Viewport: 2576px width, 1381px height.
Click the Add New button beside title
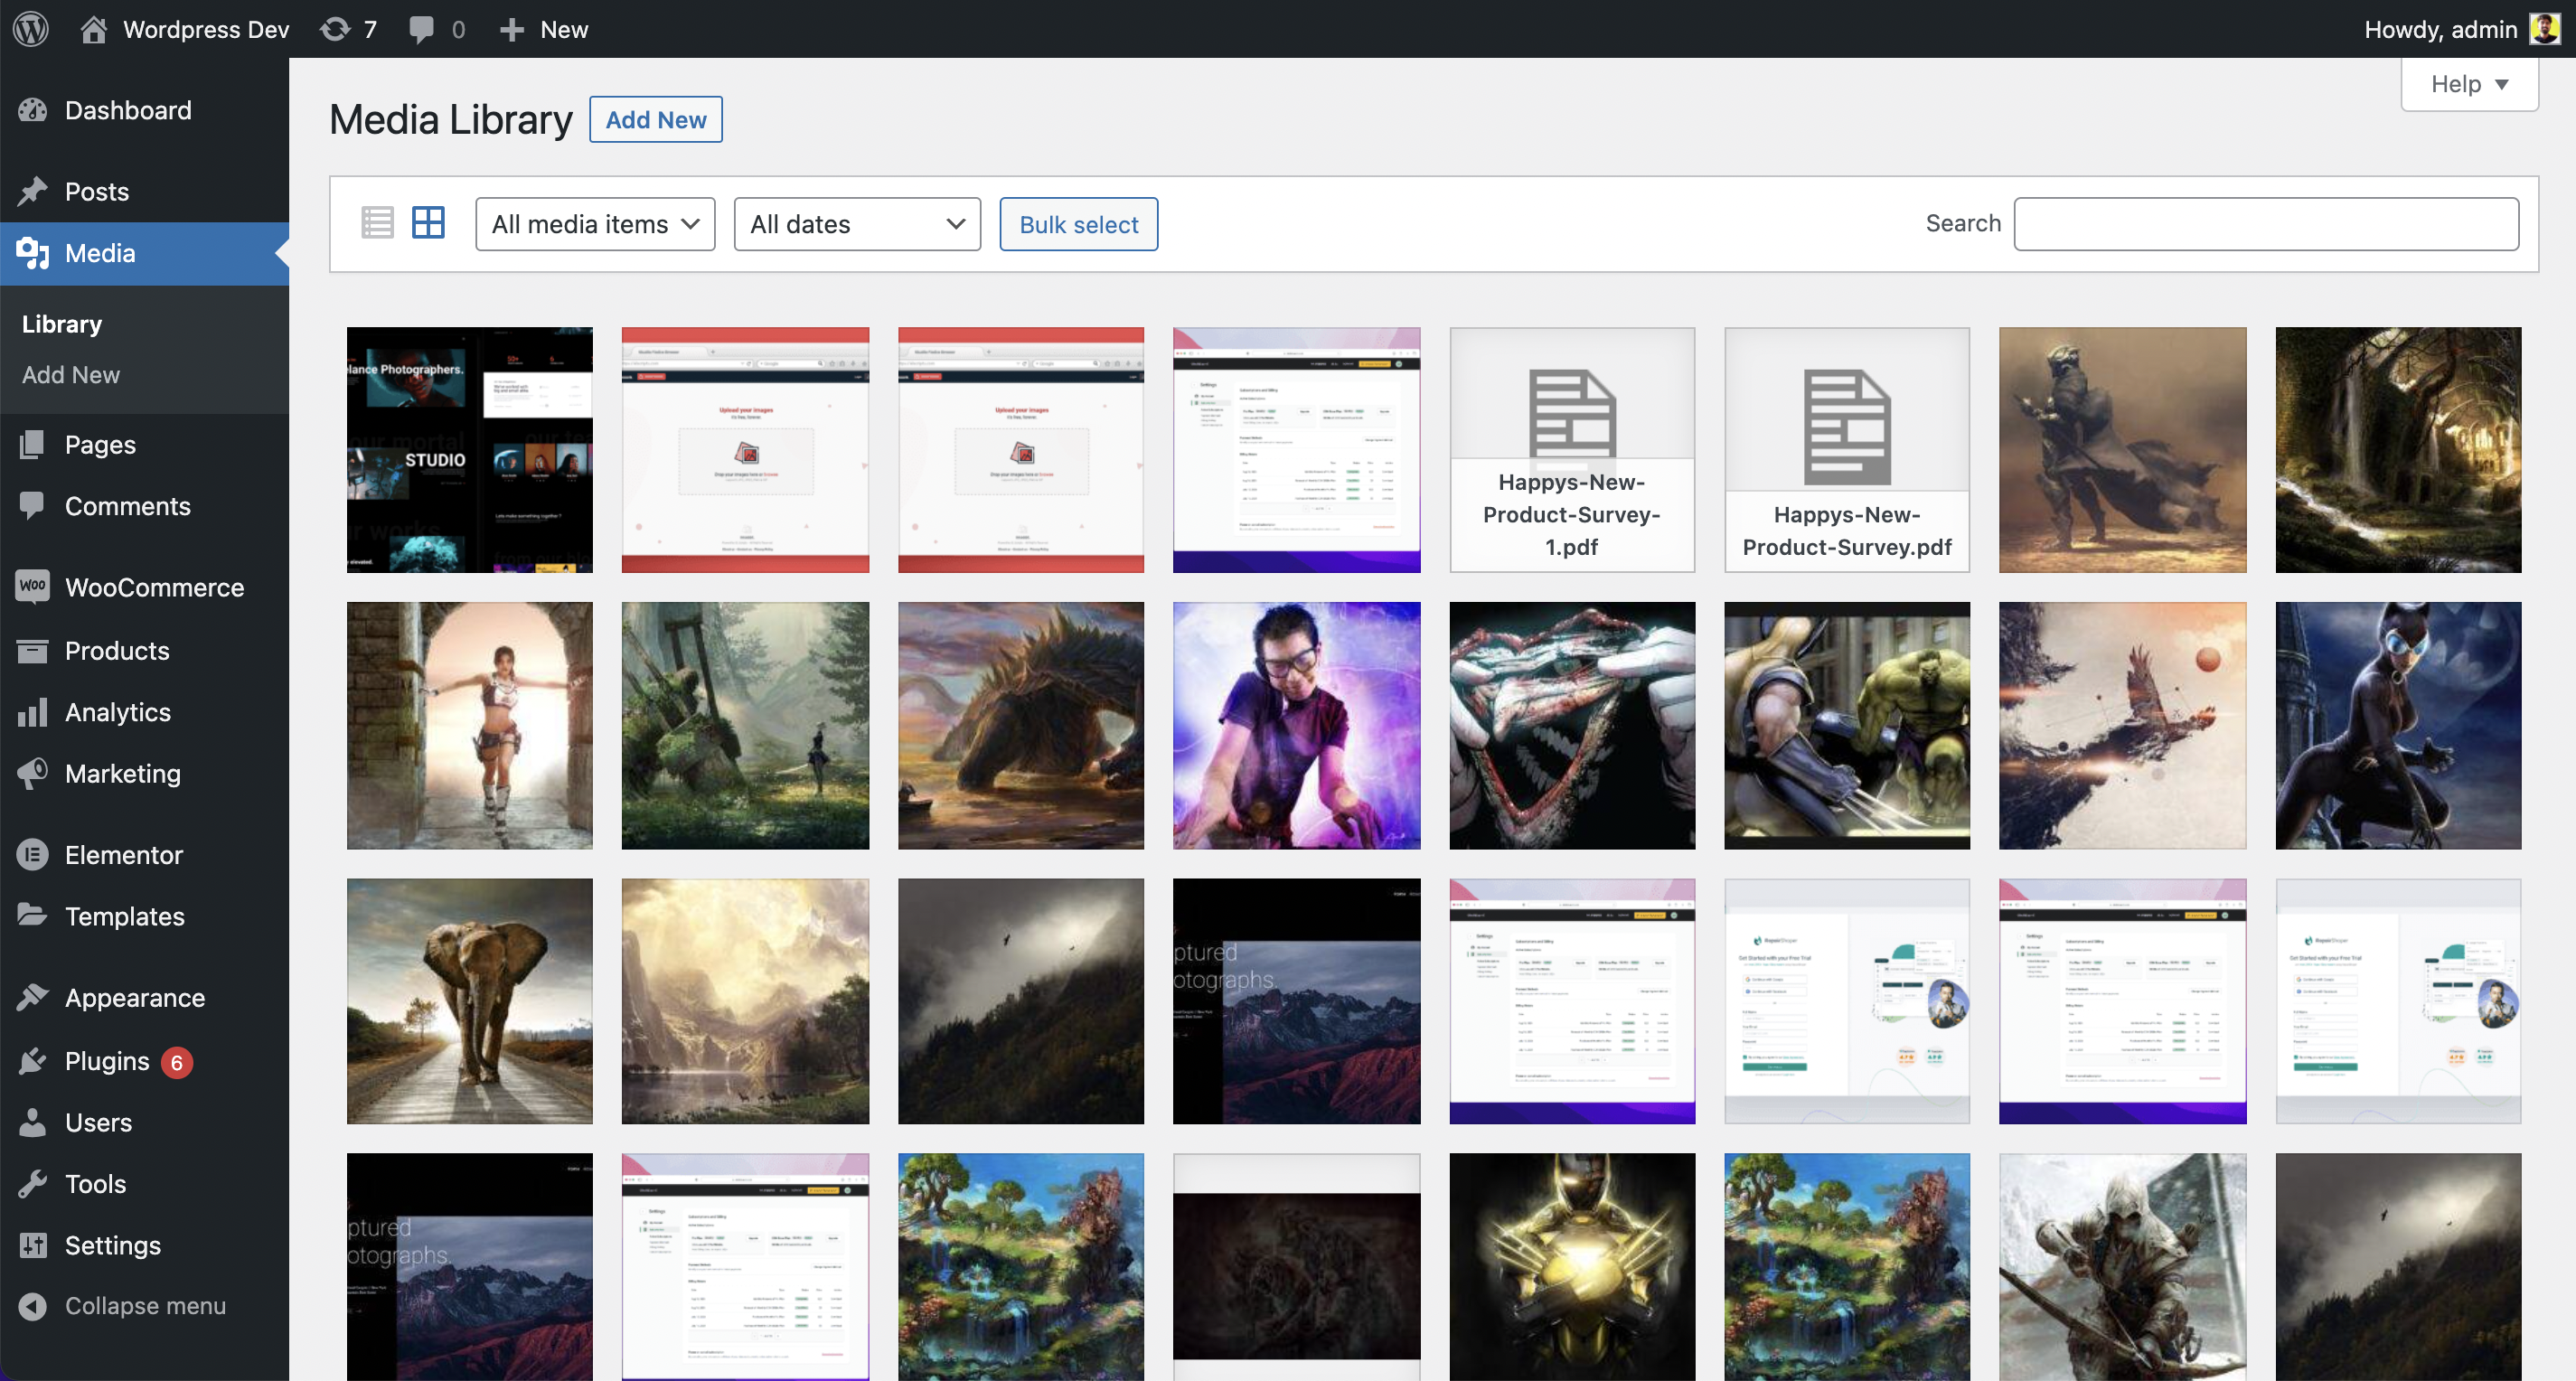(x=655, y=120)
